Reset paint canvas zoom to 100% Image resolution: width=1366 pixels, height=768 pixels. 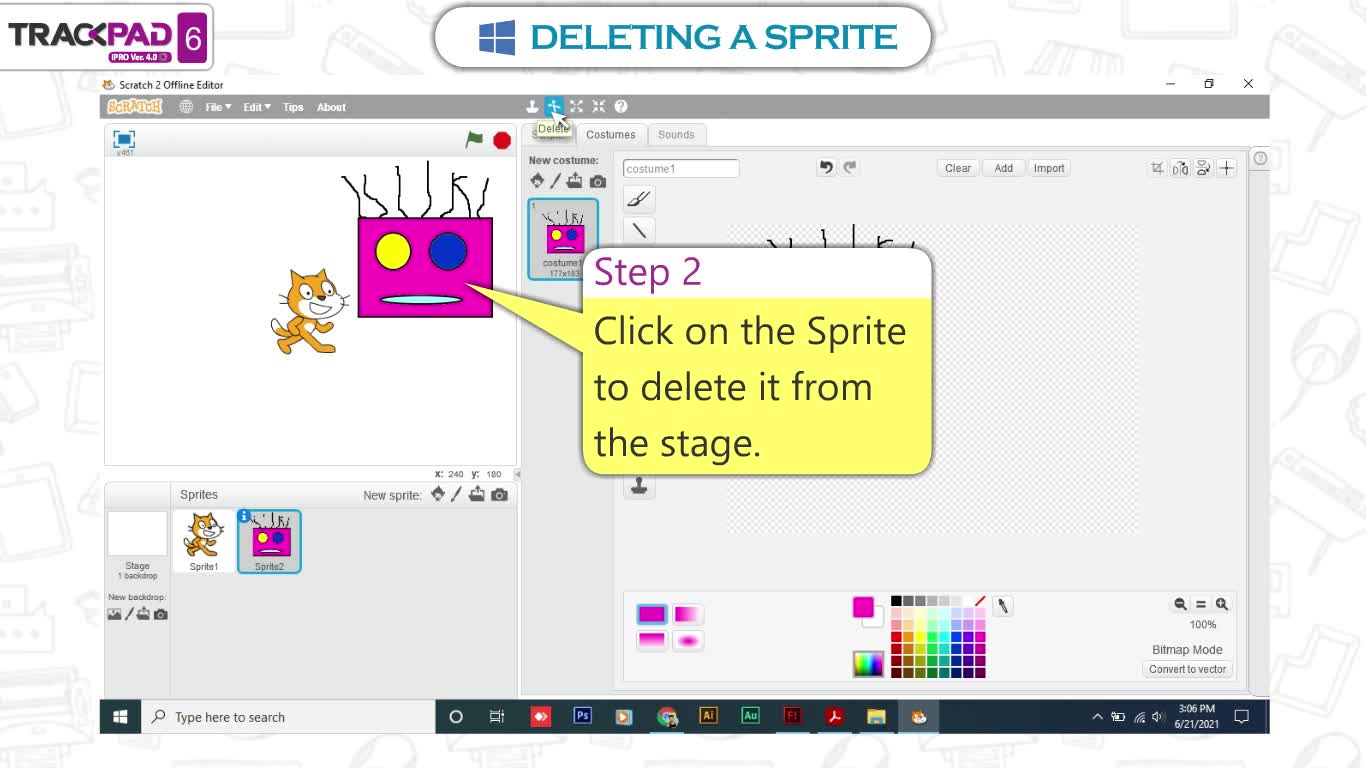(x=1201, y=604)
